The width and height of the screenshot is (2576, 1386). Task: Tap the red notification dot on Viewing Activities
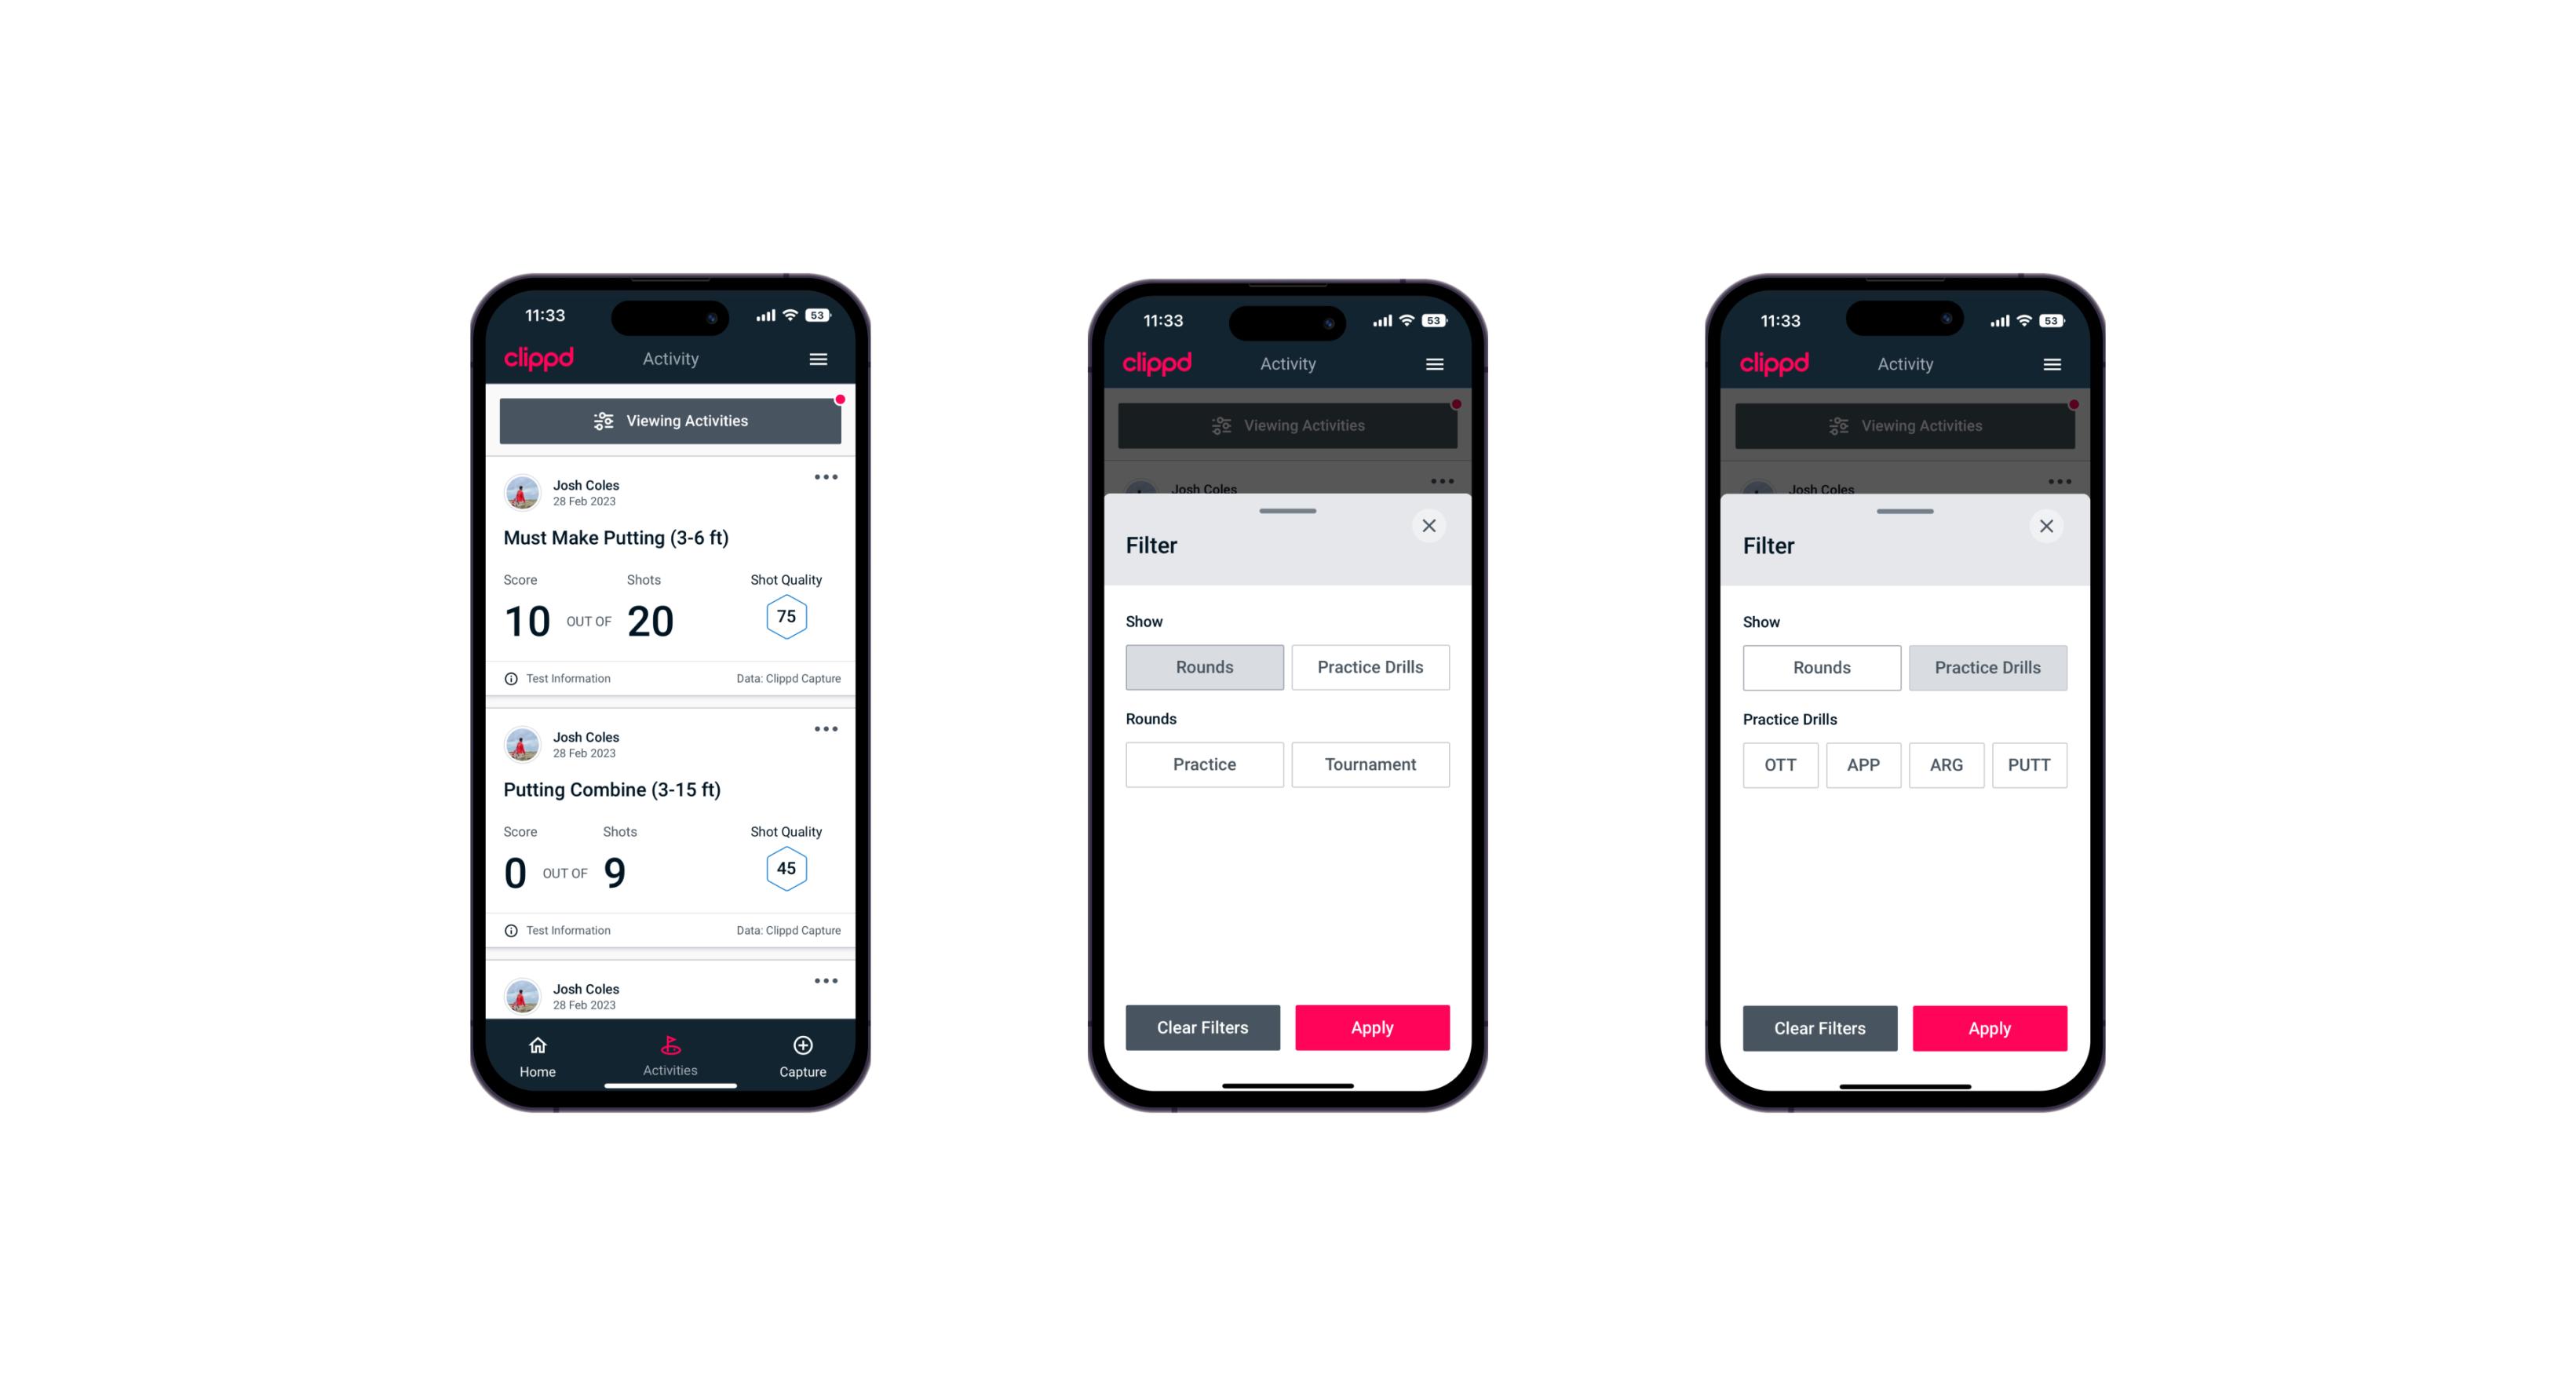pyautogui.click(x=841, y=401)
